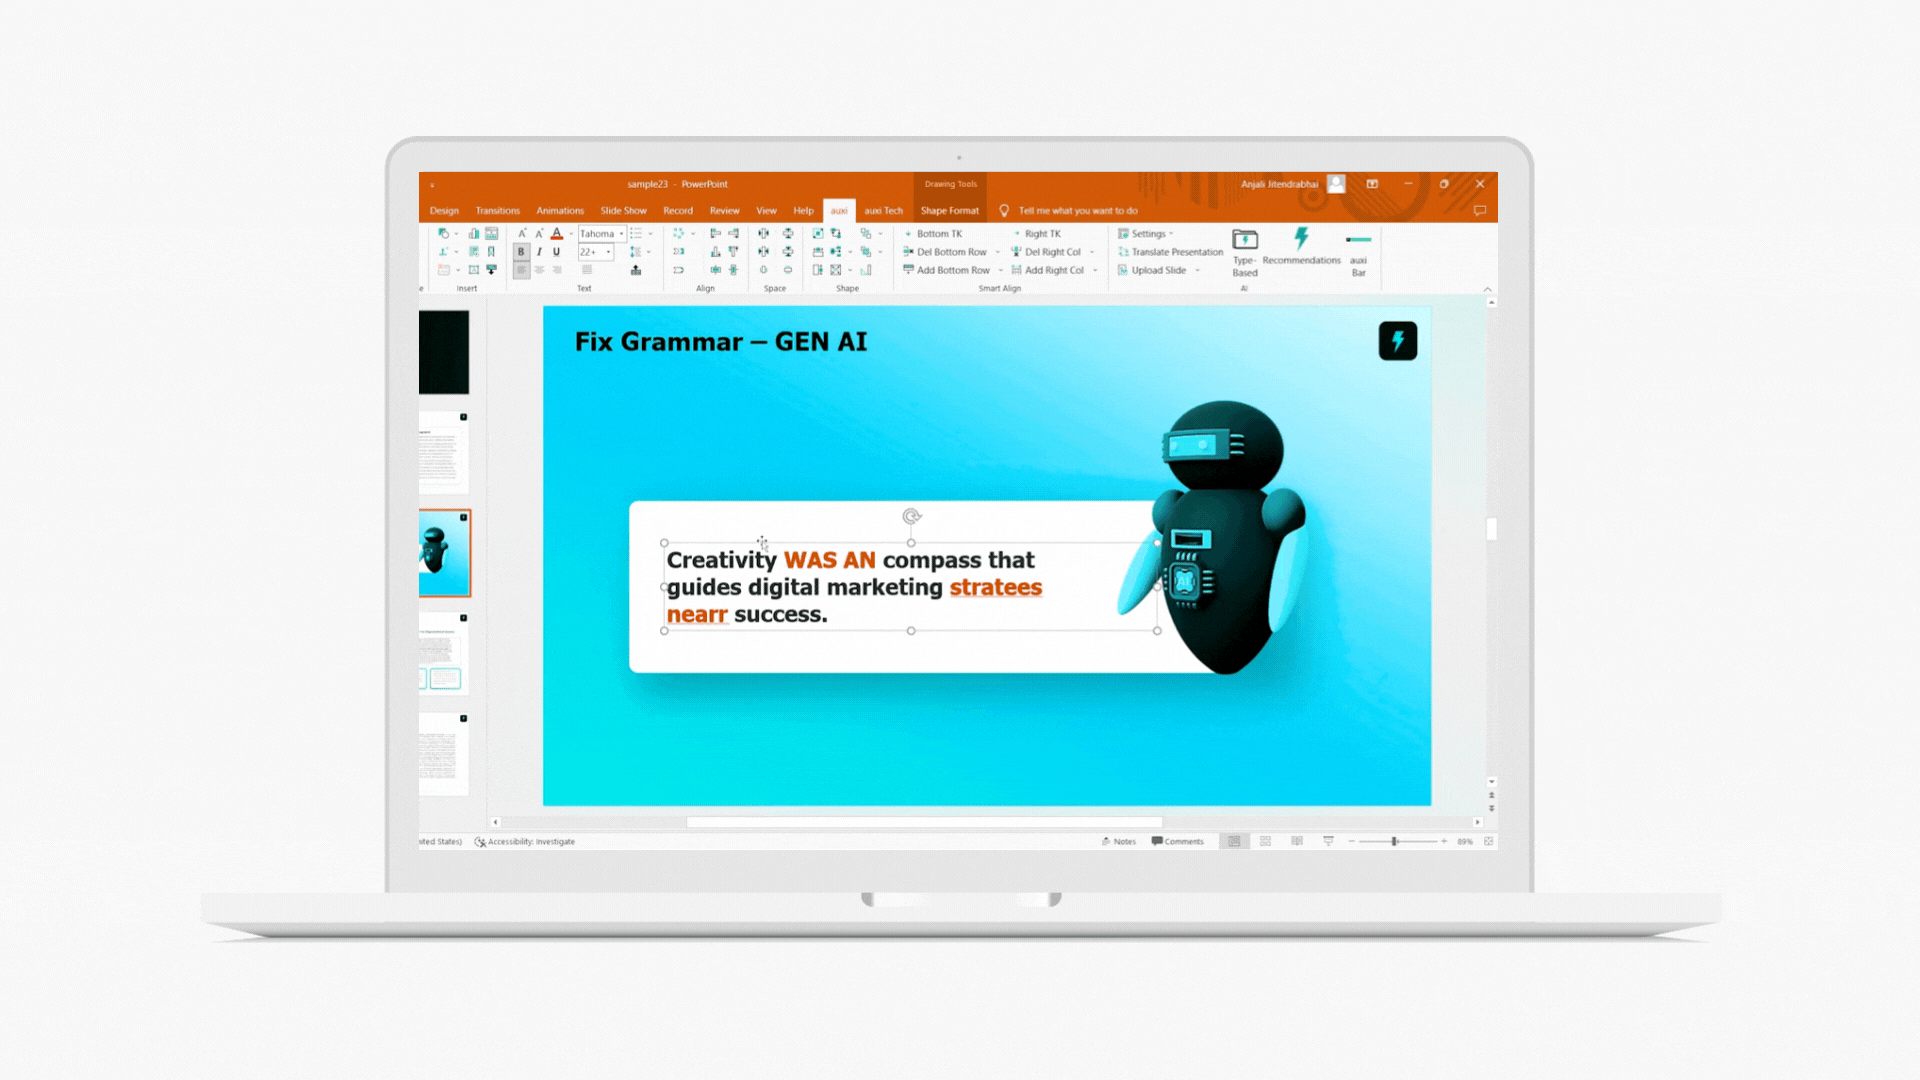Expand the font size 22+ dropdown
Image resolution: width=1920 pixels, height=1080 pixels.
(x=608, y=252)
